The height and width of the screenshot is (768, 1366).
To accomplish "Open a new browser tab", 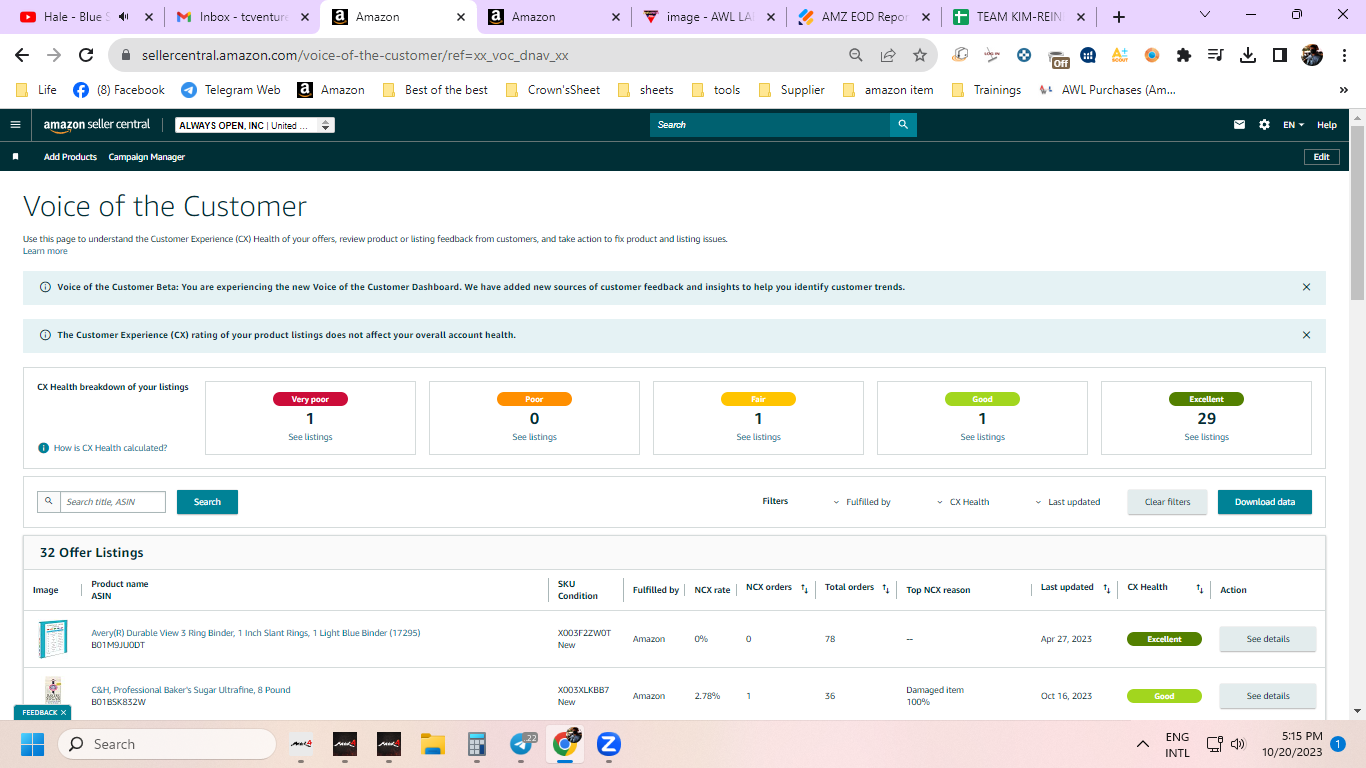I will tap(1118, 17).
